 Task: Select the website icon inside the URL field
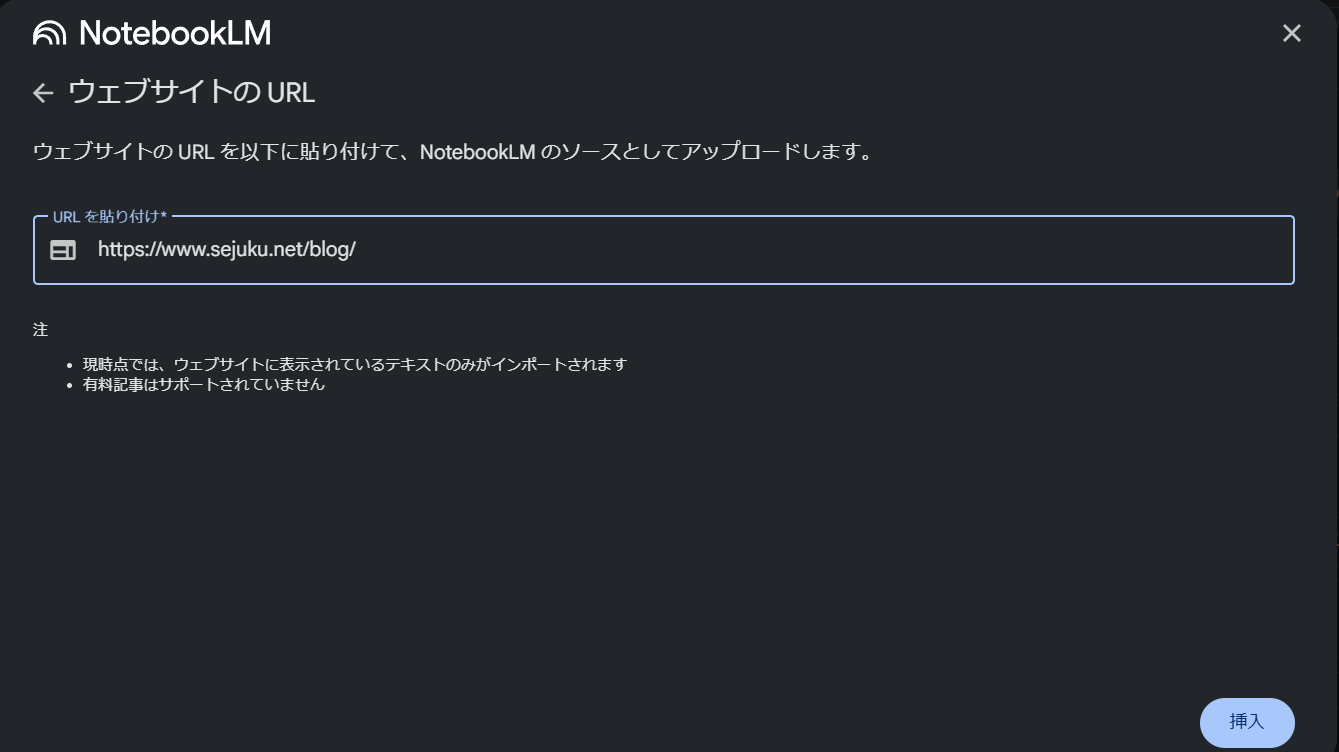[x=62, y=249]
